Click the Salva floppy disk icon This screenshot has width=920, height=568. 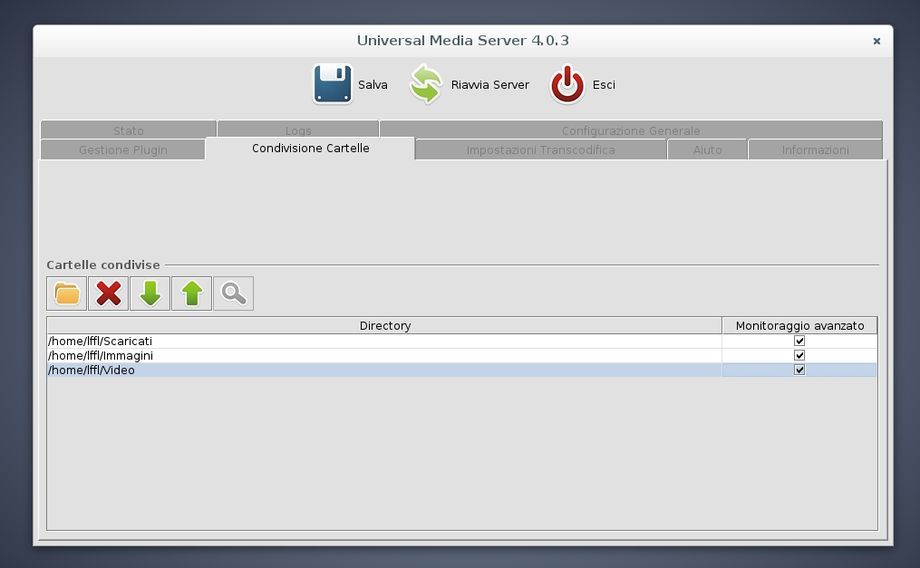pyautogui.click(x=333, y=84)
